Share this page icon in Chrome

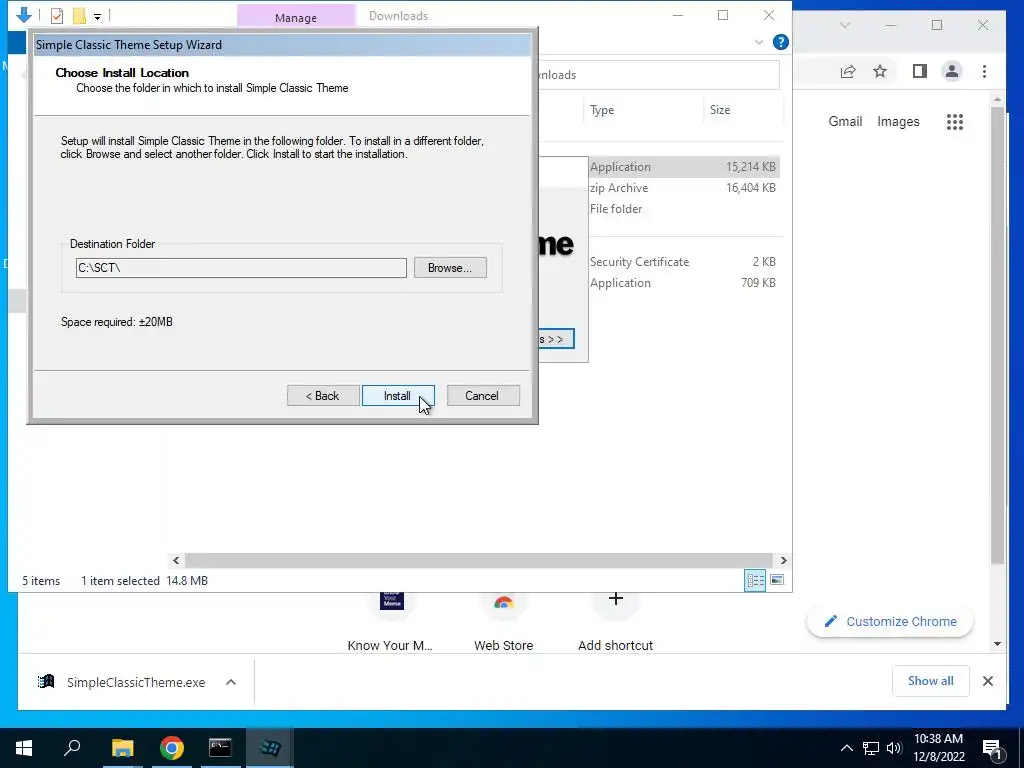(x=848, y=71)
